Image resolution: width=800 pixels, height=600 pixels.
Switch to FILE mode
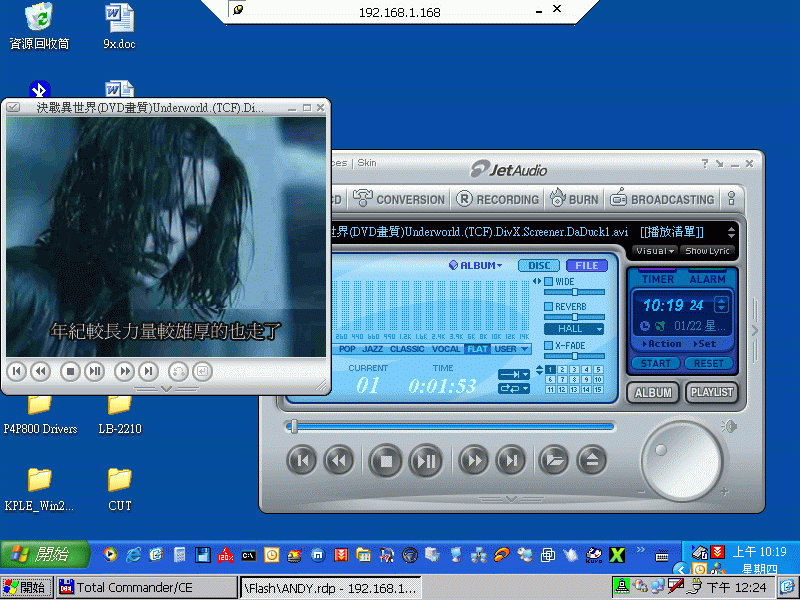pyautogui.click(x=587, y=265)
